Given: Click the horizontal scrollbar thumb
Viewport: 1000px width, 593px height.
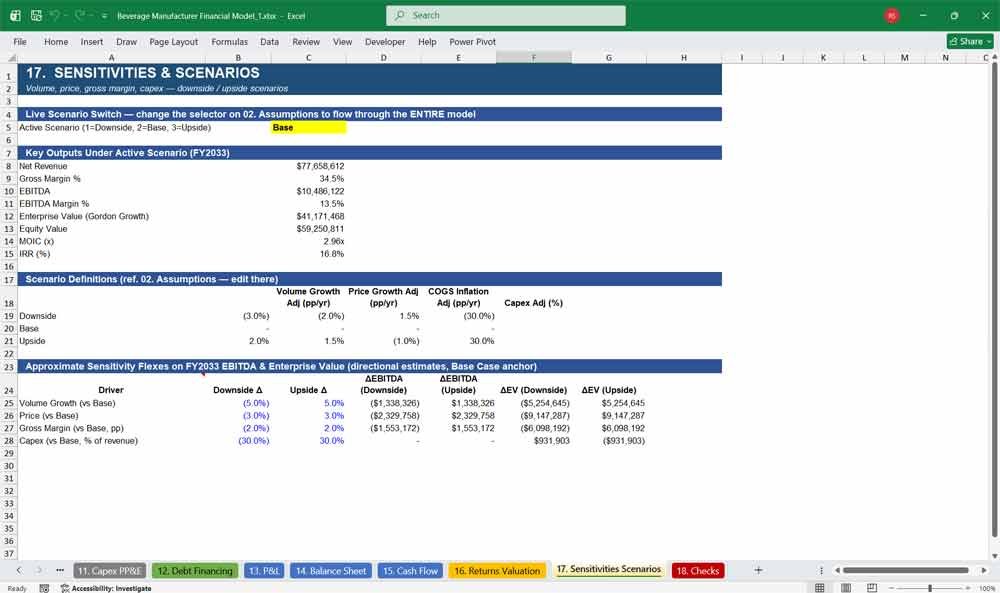Looking at the screenshot, I should [x=906, y=570].
